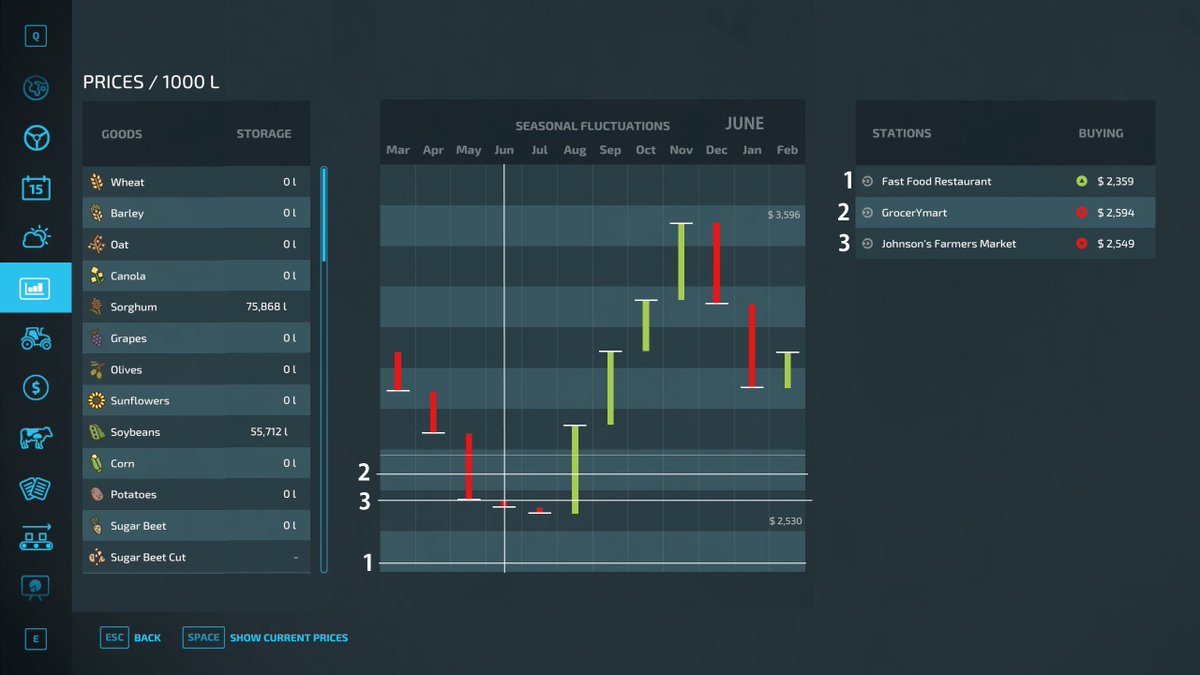Click the STORAGE column header

click(264, 134)
